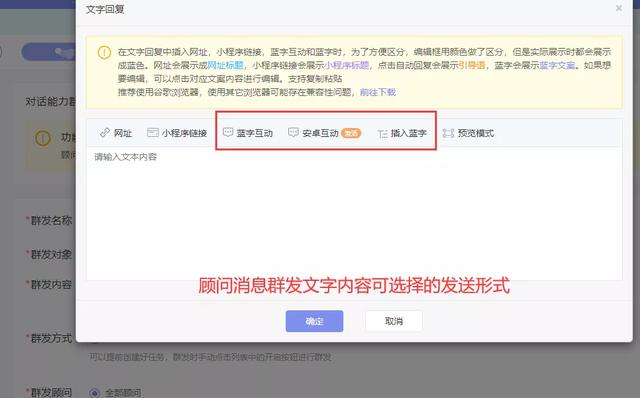Click 群发方式 label in background form
This screenshot has width=640, height=398.
51,338
